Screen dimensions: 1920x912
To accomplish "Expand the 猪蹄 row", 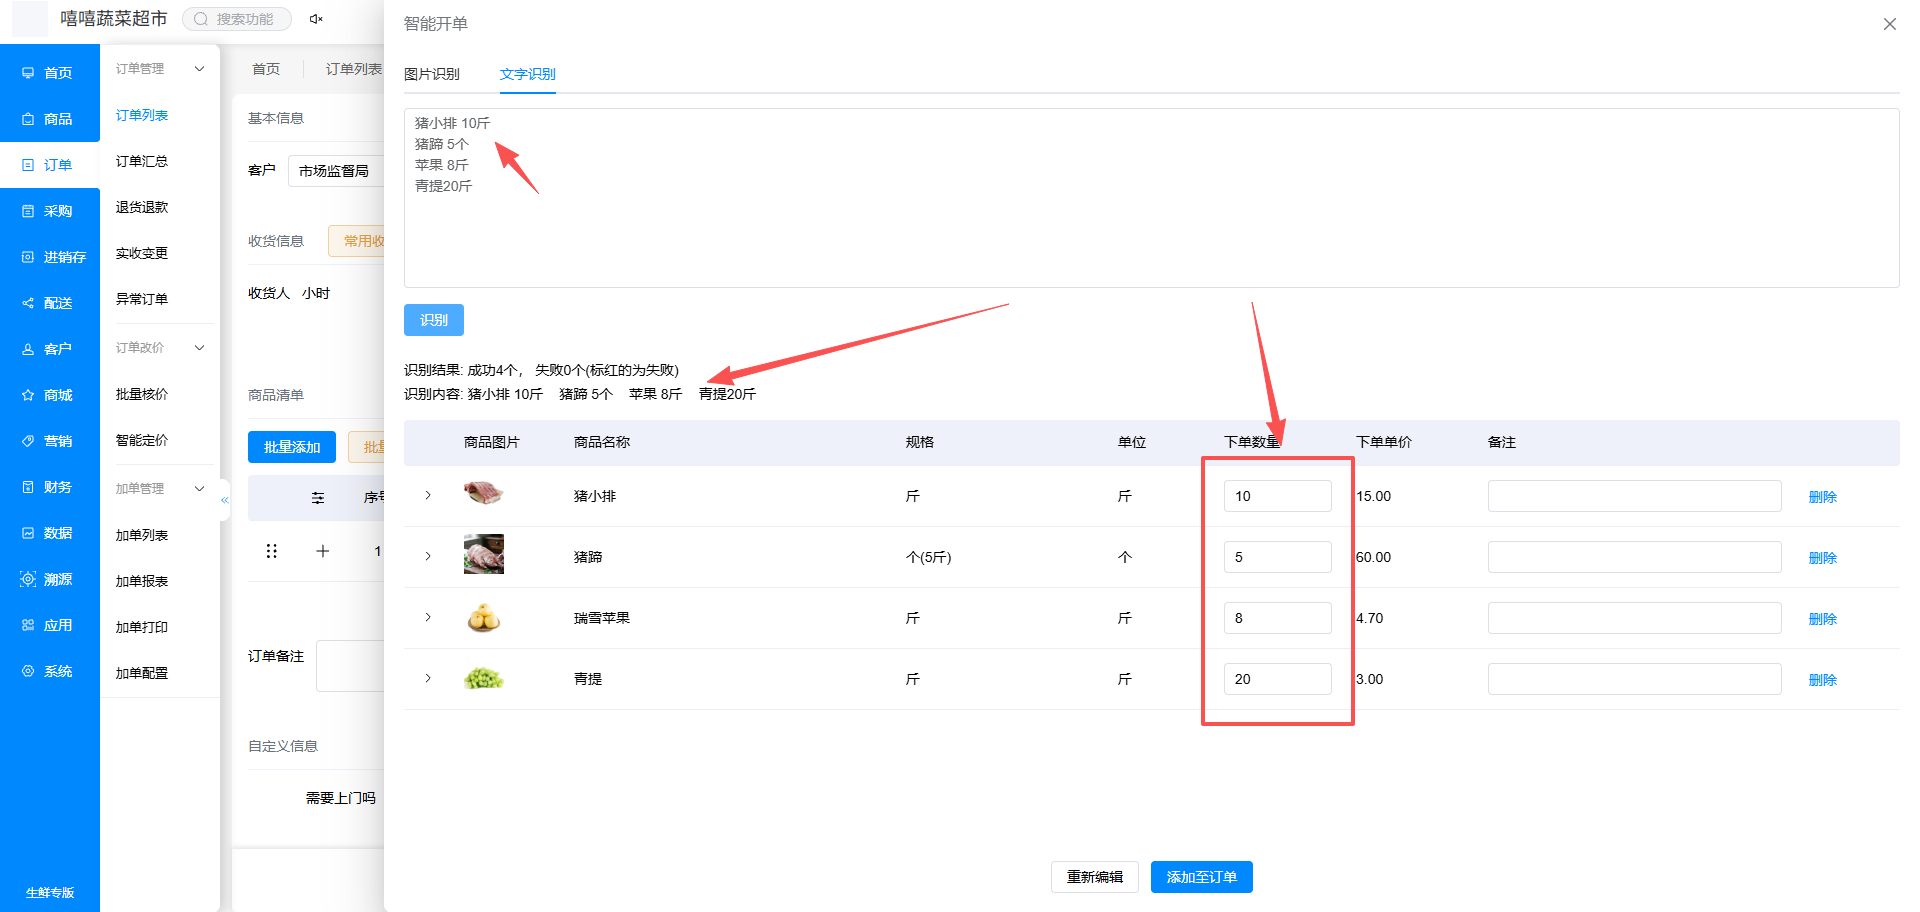I will [x=428, y=556].
